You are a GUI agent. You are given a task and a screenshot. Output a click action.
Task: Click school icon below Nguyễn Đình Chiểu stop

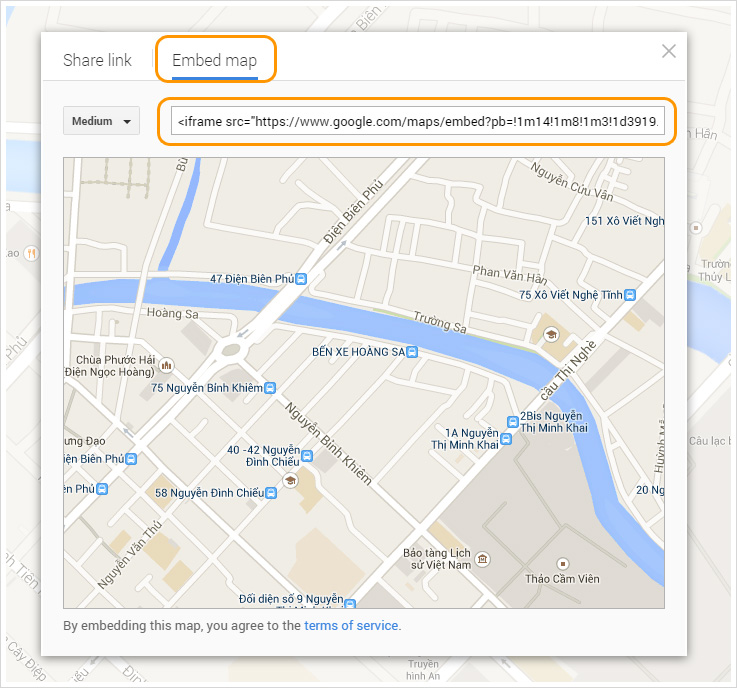(290, 480)
